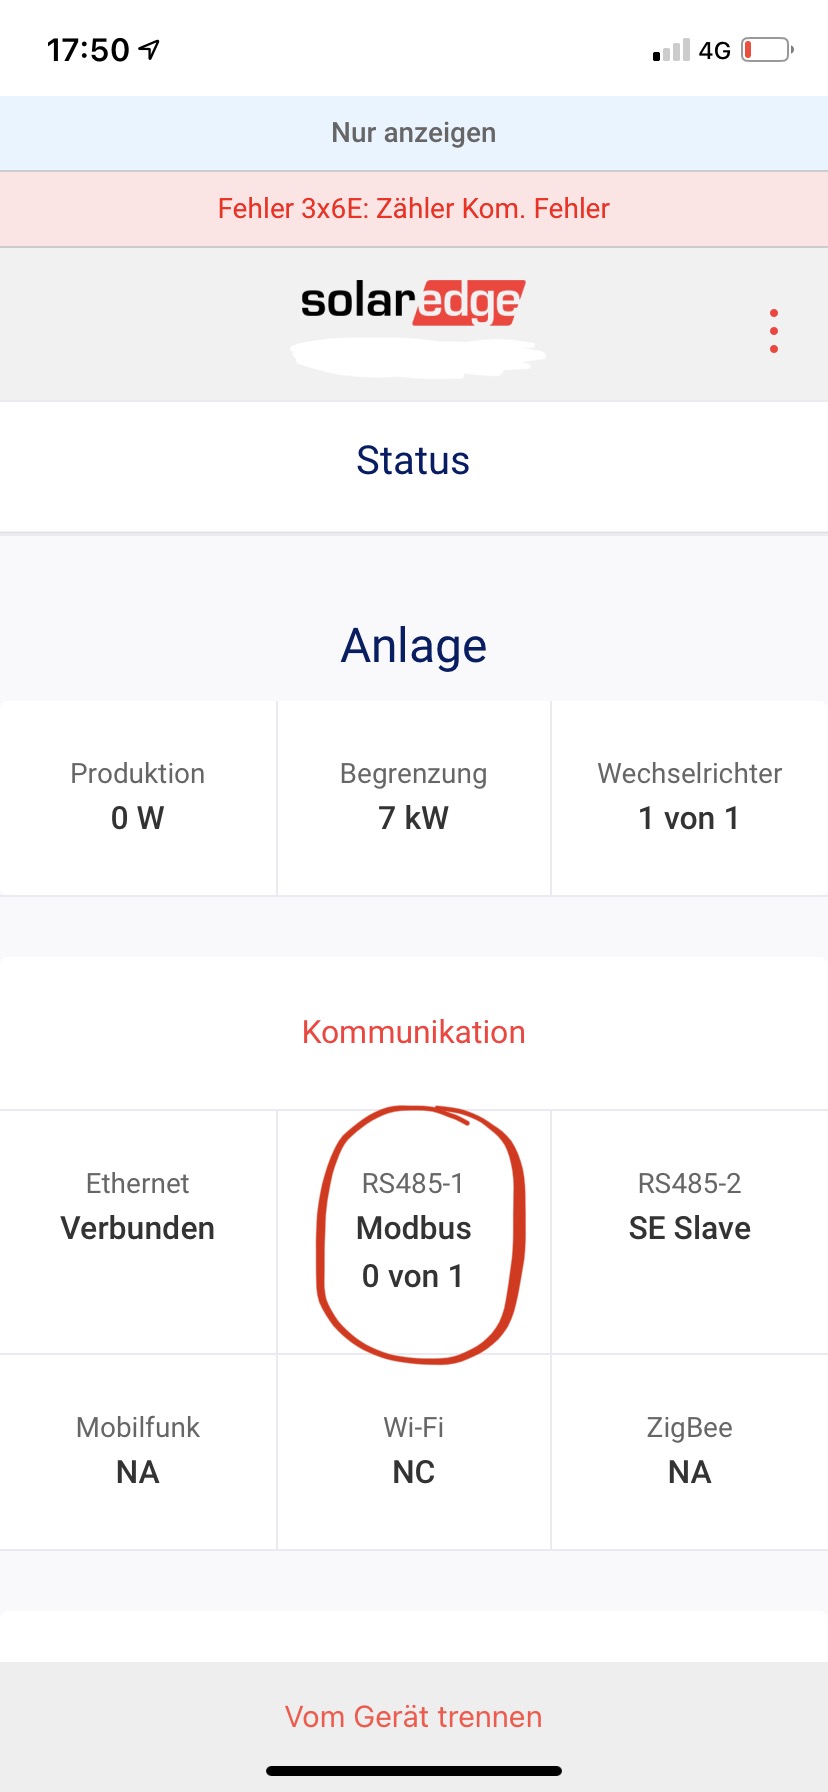The width and height of the screenshot is (828, 1792).
Task: Select the Mobilfunk NA tile
Action: [x=138, y=1451]
